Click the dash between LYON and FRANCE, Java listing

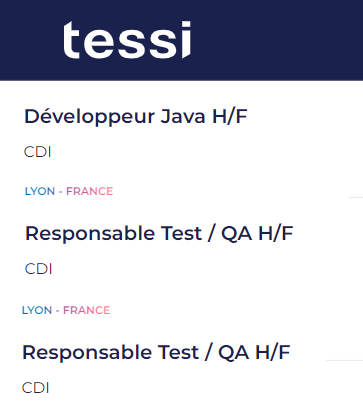pyautogui.click(x=60, y=191)
